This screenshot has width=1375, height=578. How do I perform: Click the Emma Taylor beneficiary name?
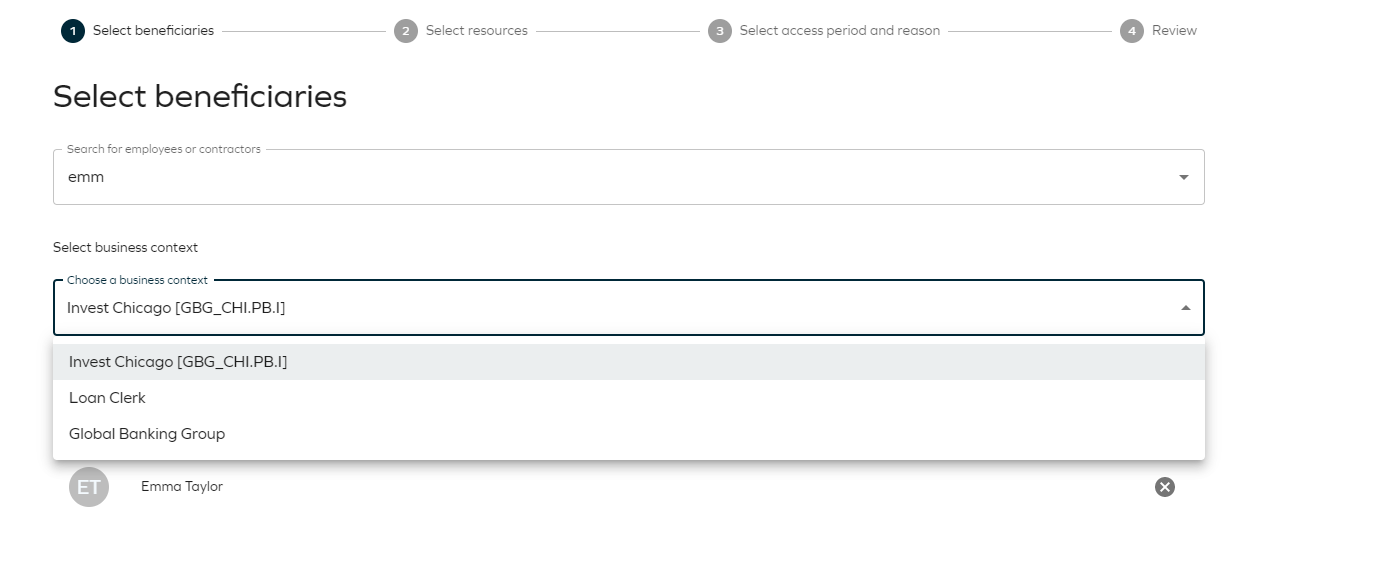tap(182, 487)
